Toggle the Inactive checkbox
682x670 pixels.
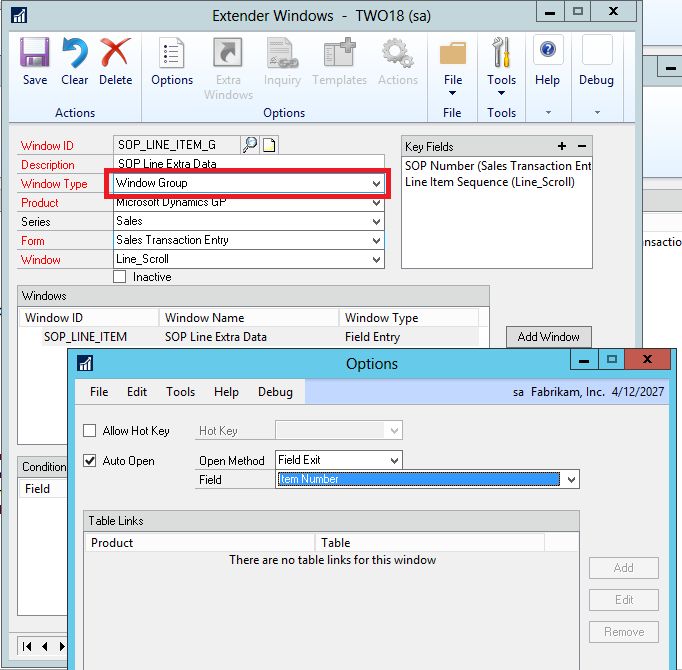click(119, 277)
